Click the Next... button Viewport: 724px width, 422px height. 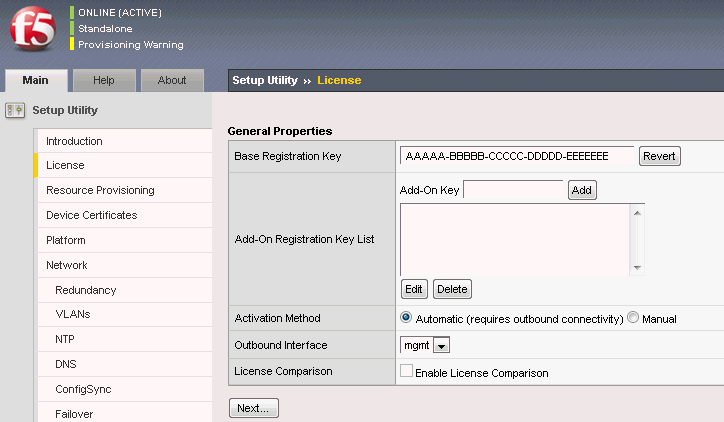(254, 408)
